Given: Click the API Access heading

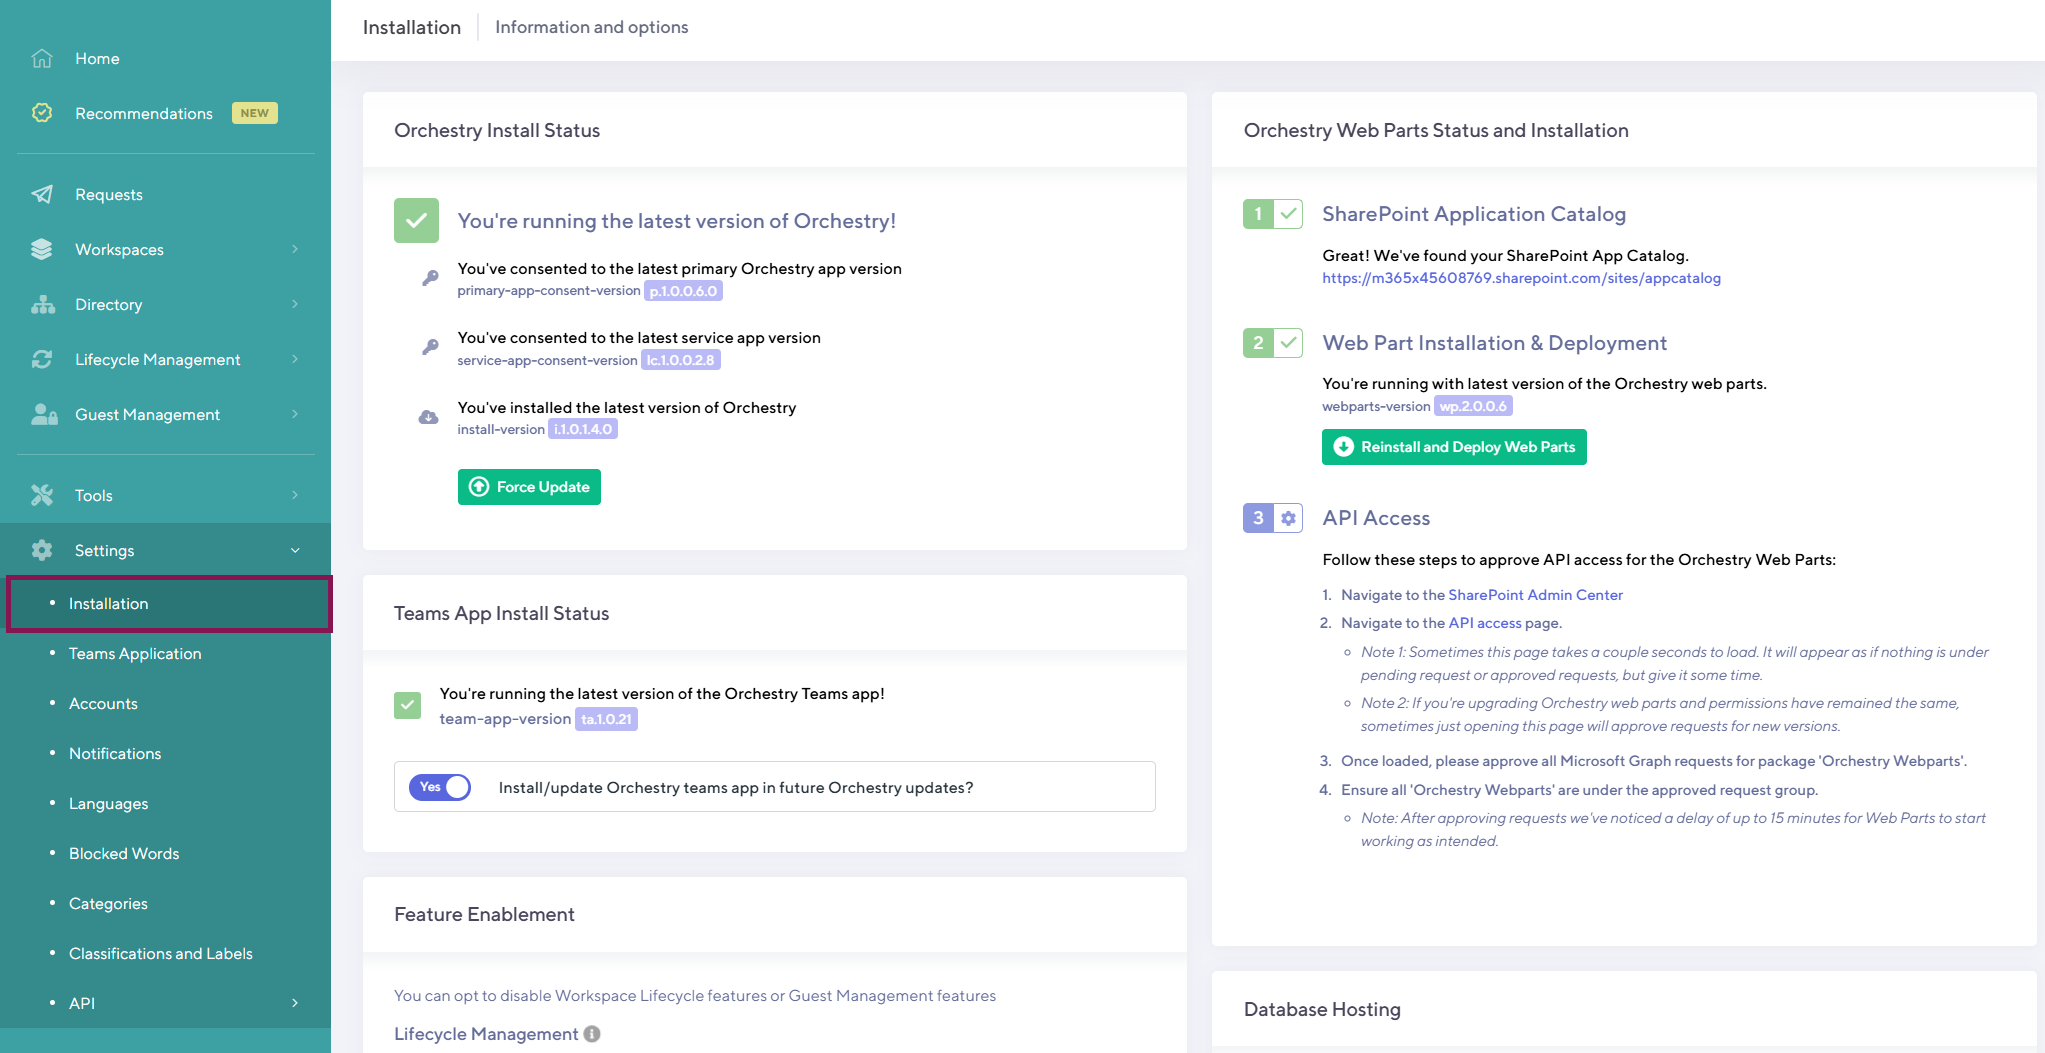Looking at the screenshot, I should (1376, 518).
